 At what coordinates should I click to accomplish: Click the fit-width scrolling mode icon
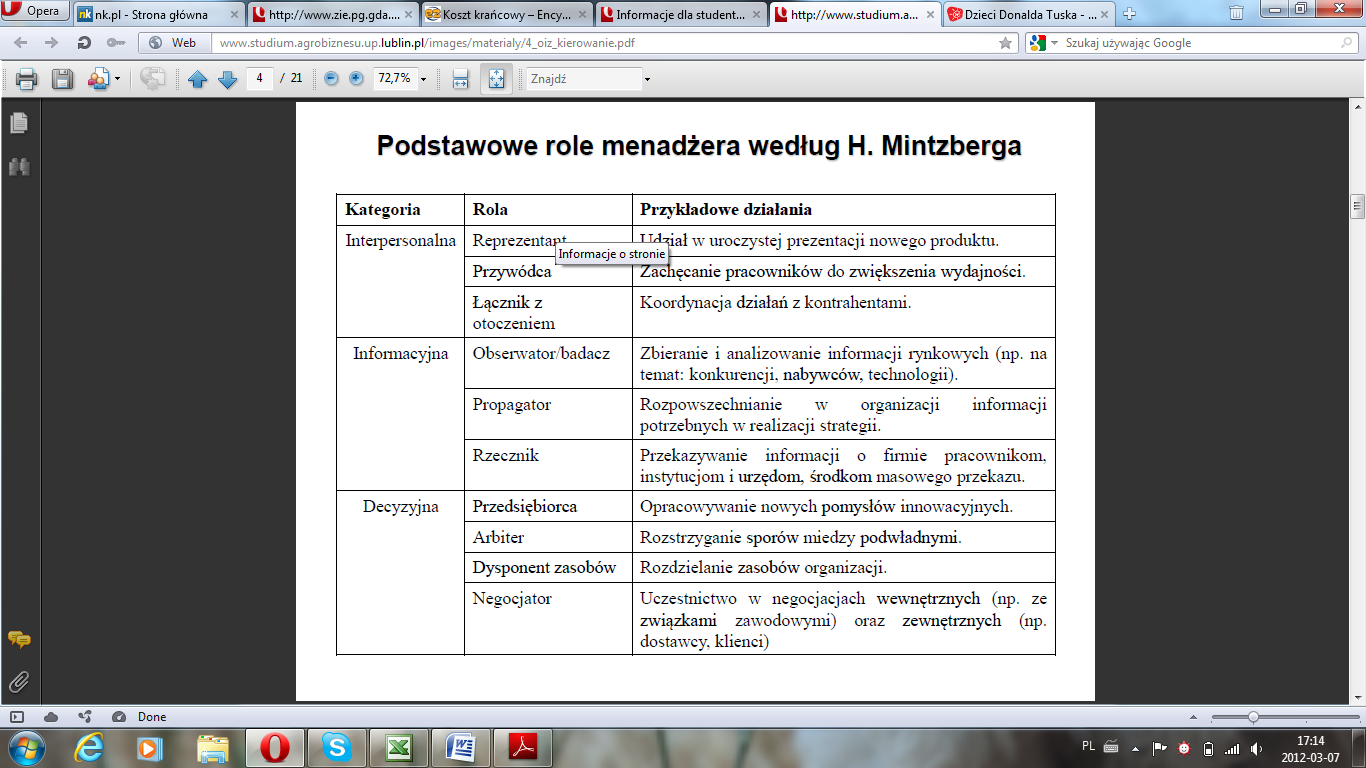(x=461, y=79)
